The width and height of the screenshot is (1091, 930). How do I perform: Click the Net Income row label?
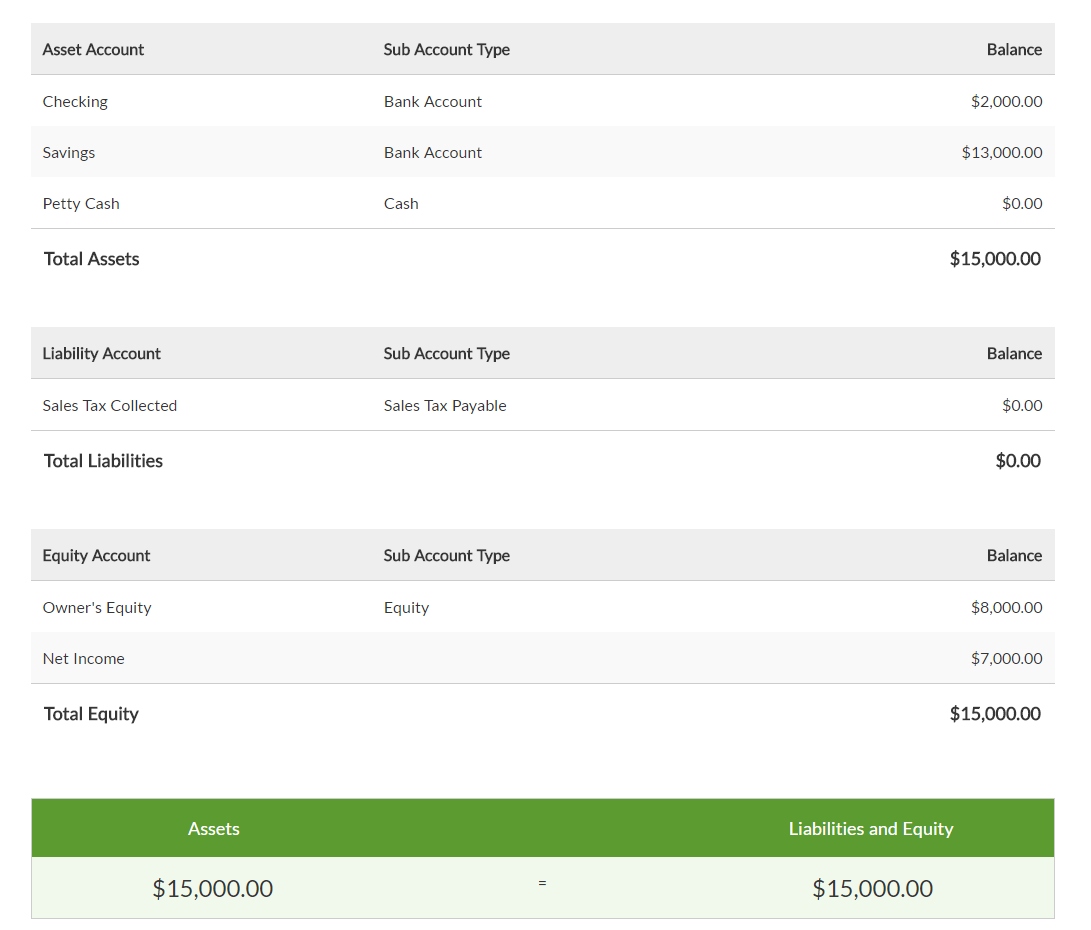tap(84, 659)
